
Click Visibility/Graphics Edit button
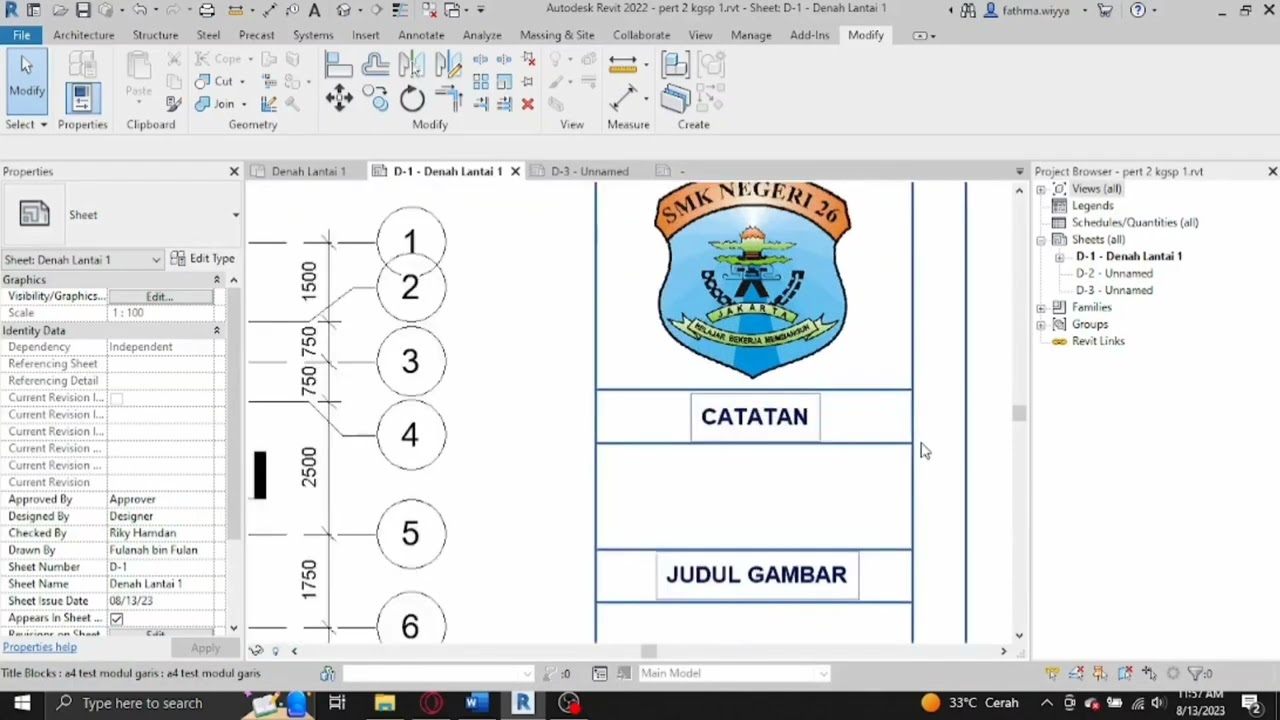pyautogui.click(x=160, y=297)
